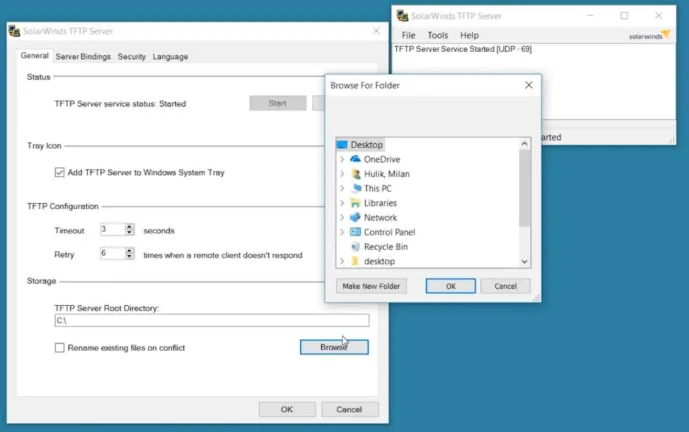The width and height of the screenshot is (689, 432).
Task: Click the folder tree scrollbar thumb
Action: pyautogui.click(x=524, y=188)
